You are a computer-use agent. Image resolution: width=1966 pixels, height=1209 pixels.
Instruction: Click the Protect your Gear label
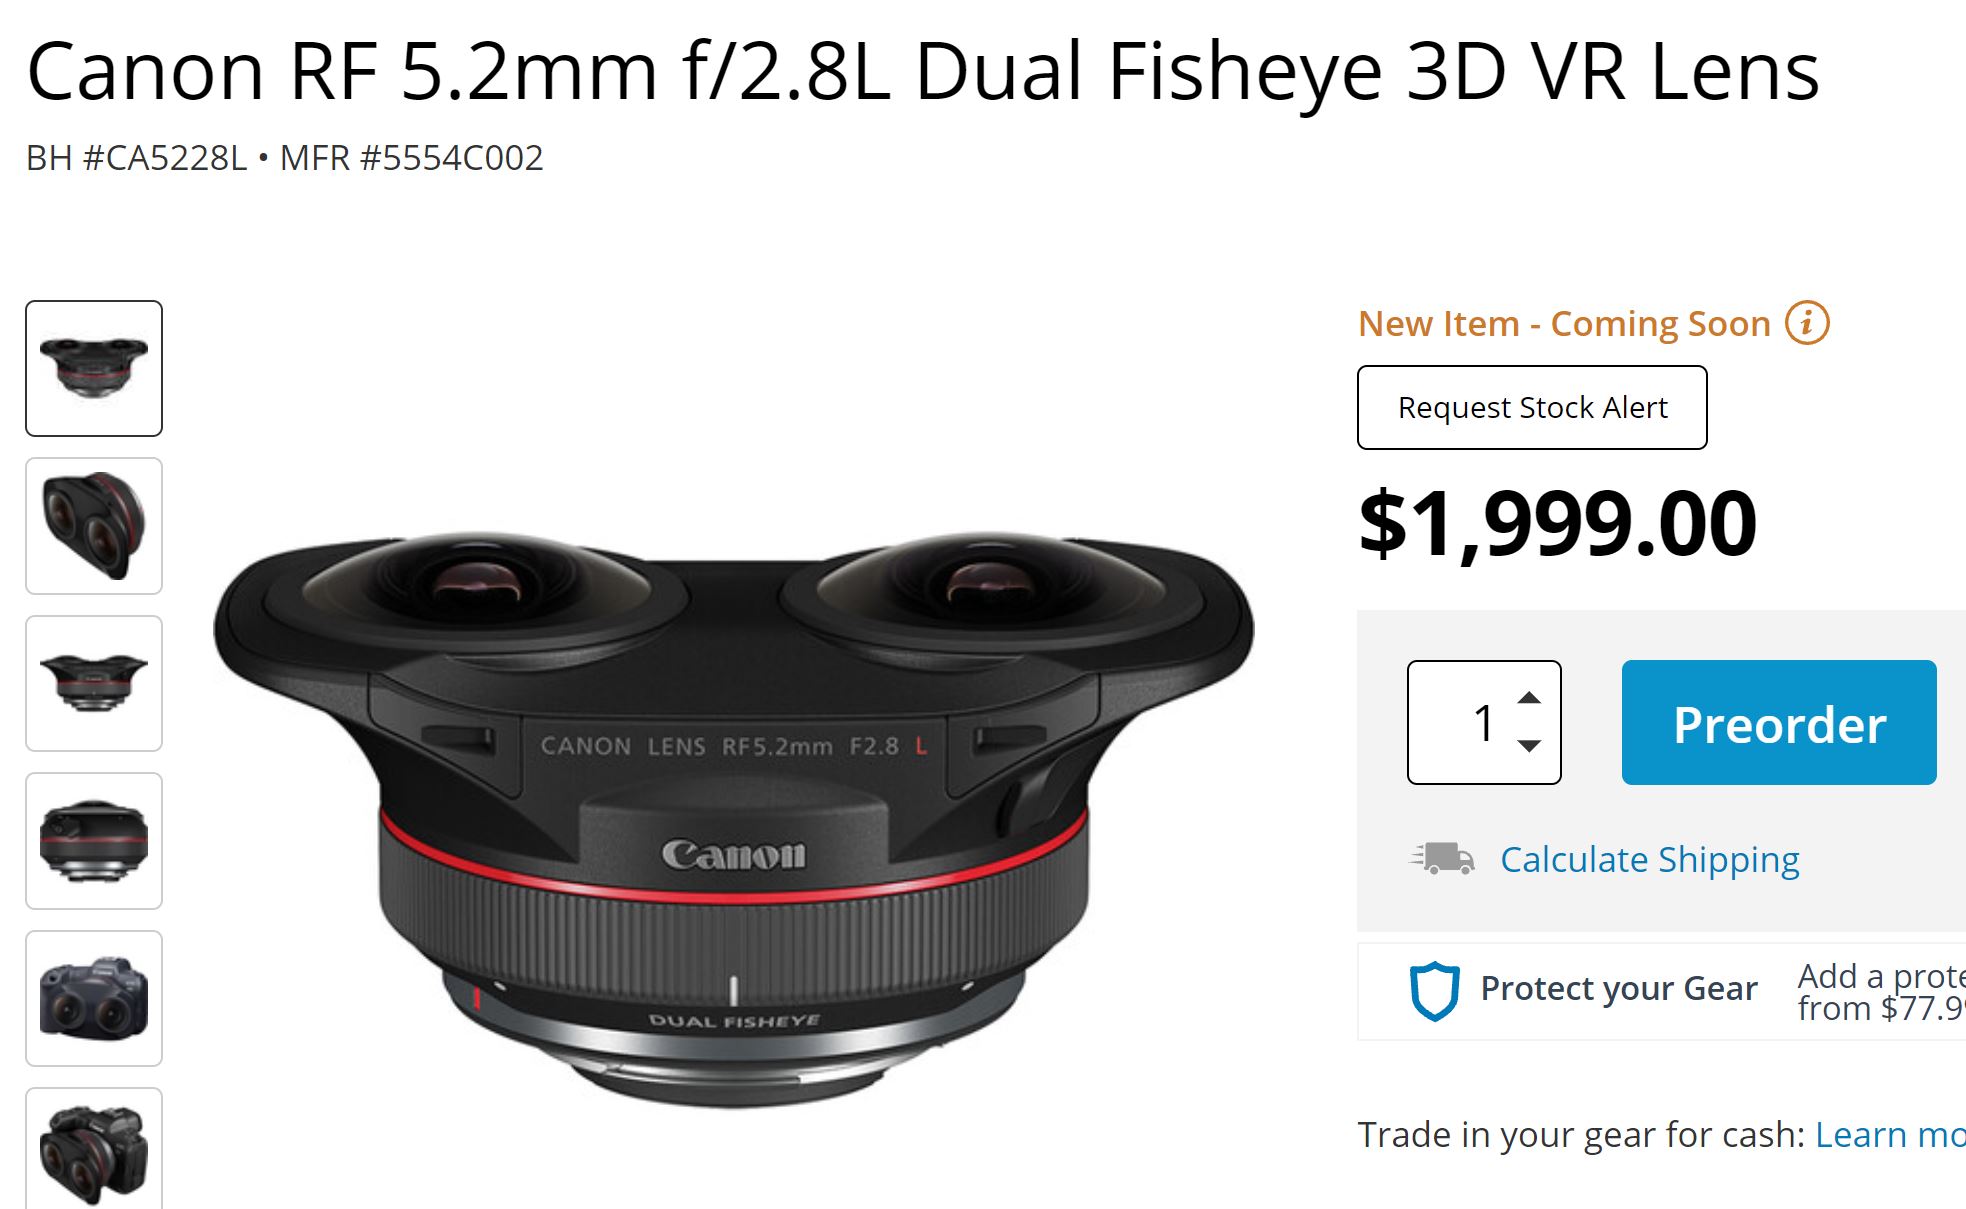pyautogui.click(x=1618, y=989)
